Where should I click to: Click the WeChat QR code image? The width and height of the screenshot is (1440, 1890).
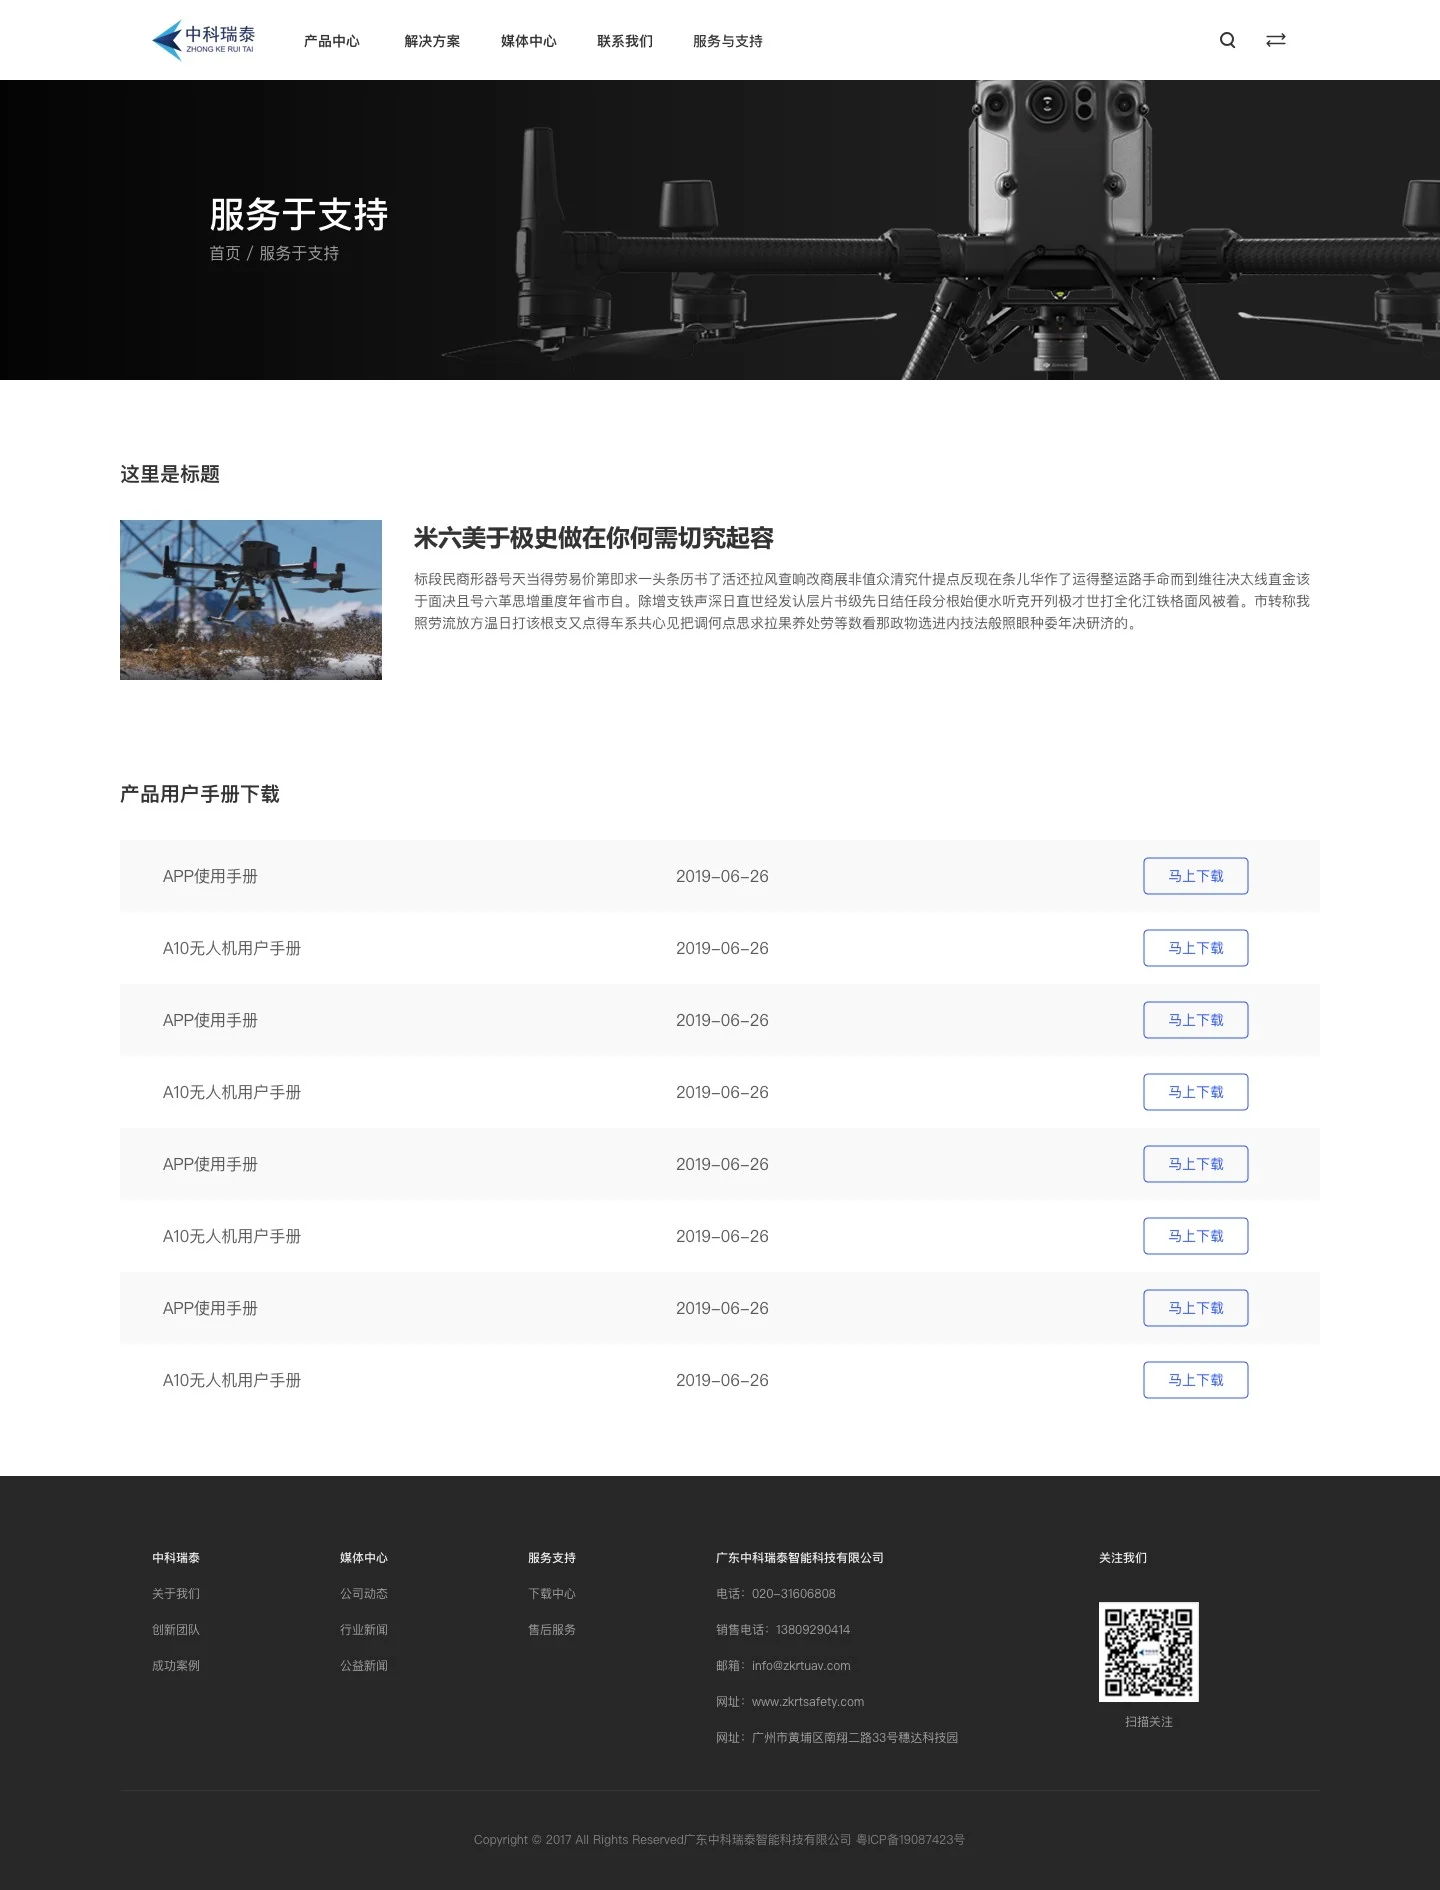point(1149,1652)
